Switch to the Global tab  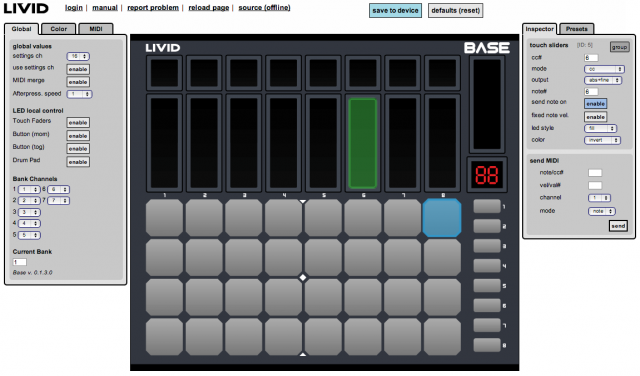coord(21,29)
